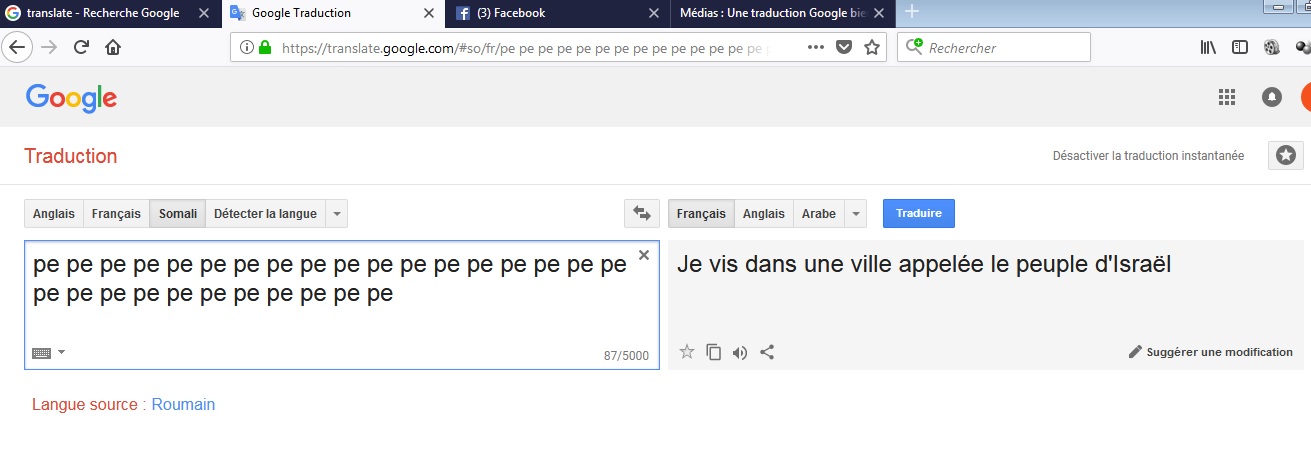Toggle the browser sidebar view
Viewport: 1311px width, 465px height.
point(1240,47)
